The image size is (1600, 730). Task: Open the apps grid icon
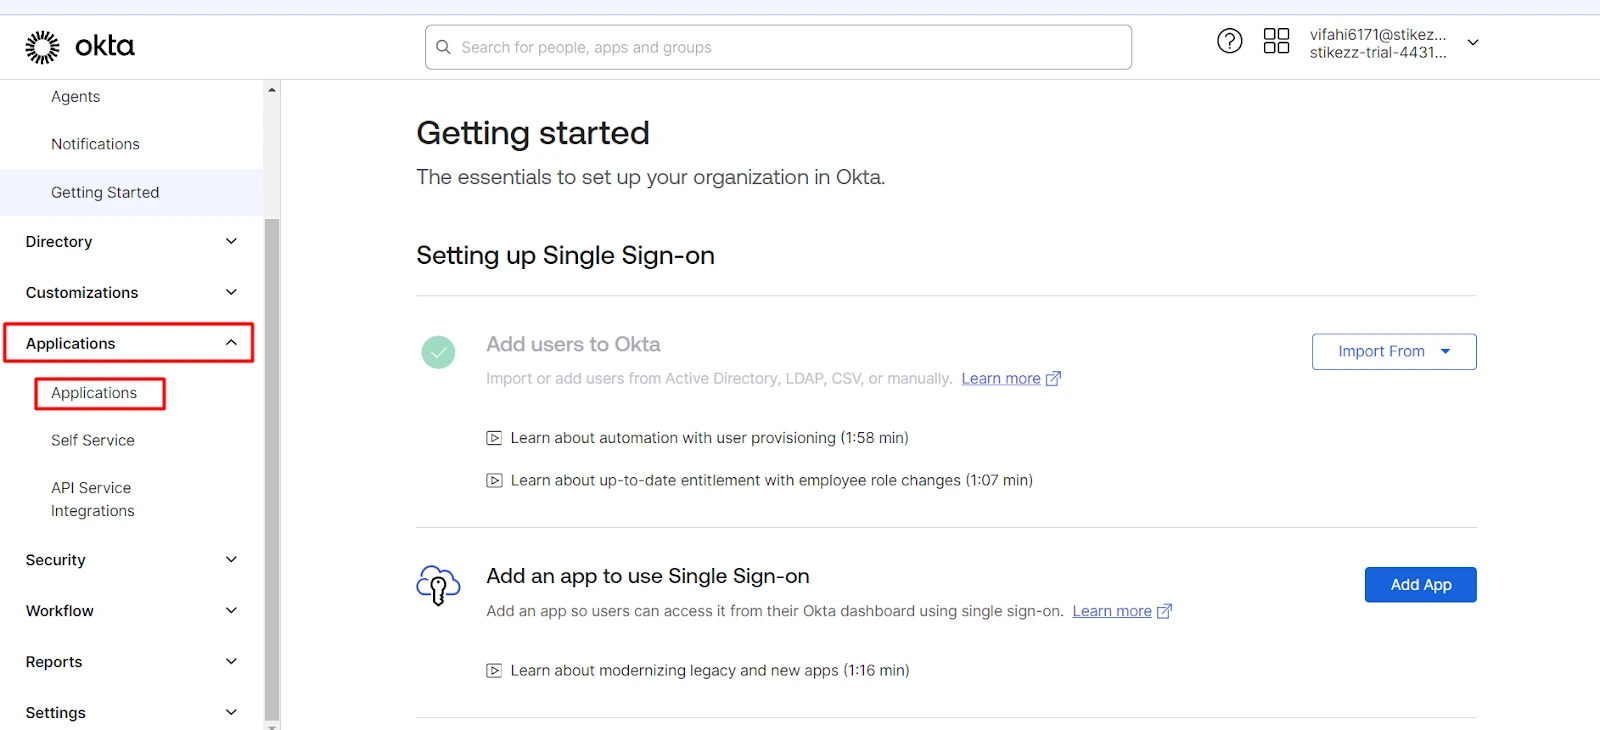[x=1276, y=41]
